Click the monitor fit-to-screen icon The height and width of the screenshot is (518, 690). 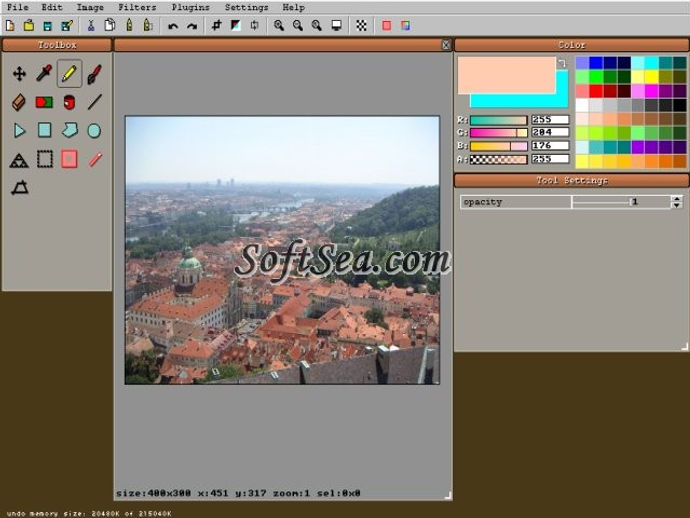[x=337, y=26]
